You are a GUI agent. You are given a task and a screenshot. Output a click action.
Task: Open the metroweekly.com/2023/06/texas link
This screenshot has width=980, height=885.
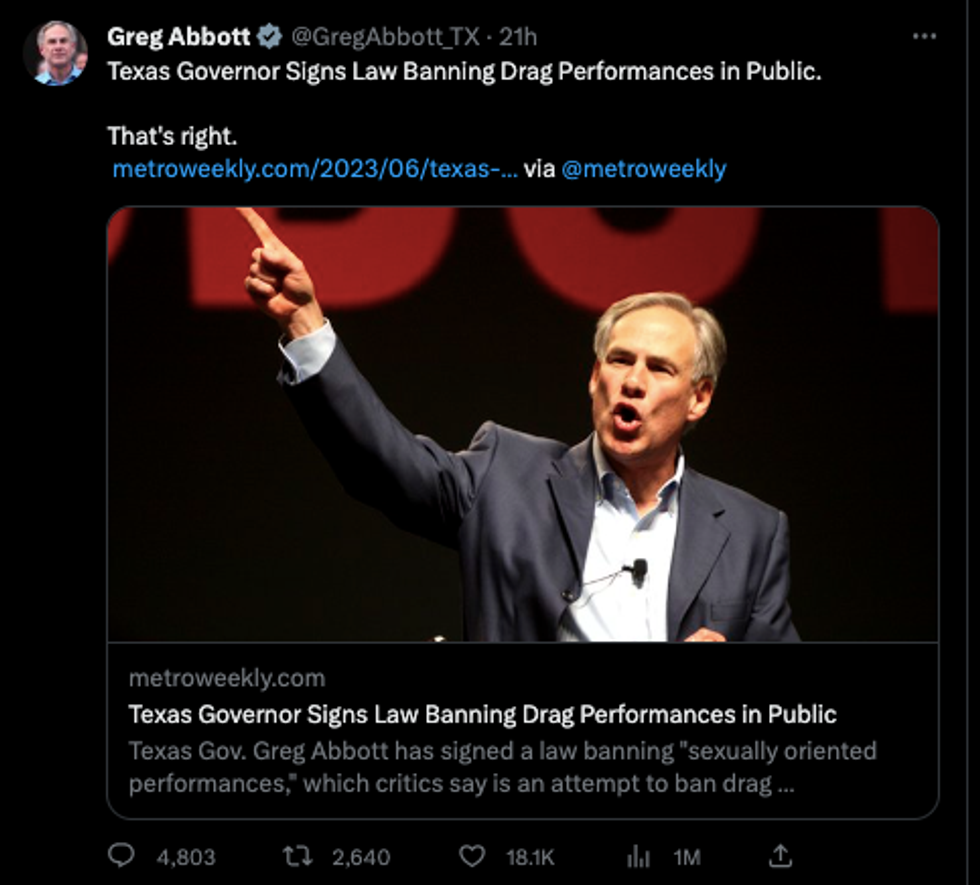314,169
